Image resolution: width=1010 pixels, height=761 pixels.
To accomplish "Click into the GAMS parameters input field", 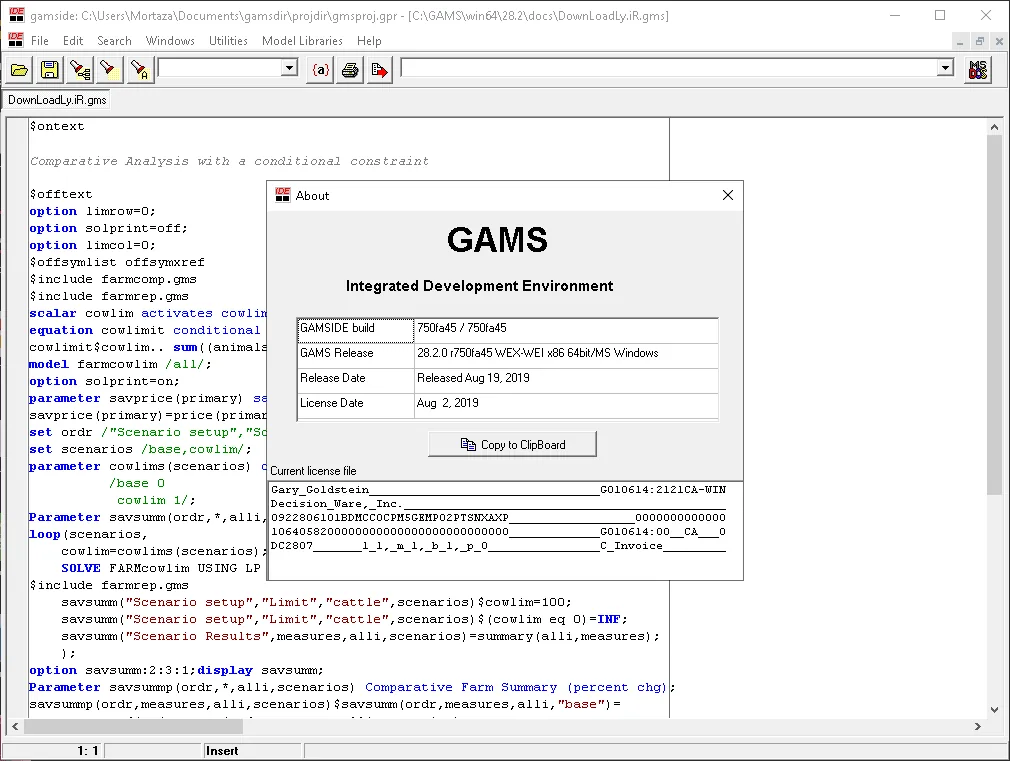I will [x=669, y=68].
